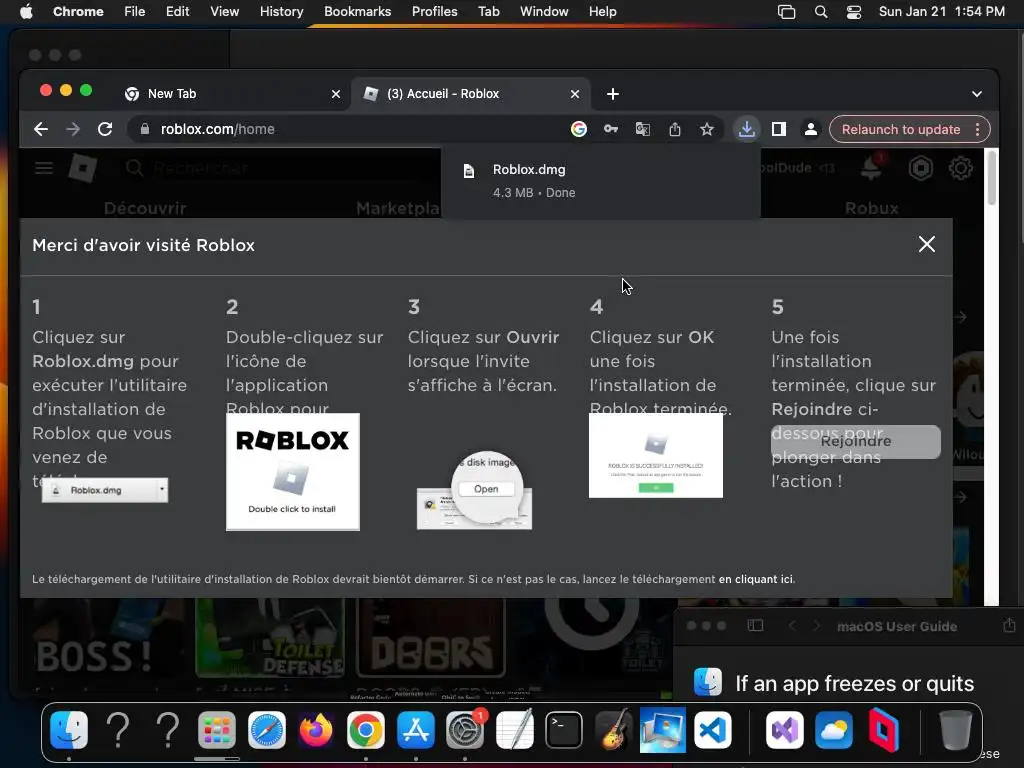Click the Google icon in address bar

coord(579,129)
